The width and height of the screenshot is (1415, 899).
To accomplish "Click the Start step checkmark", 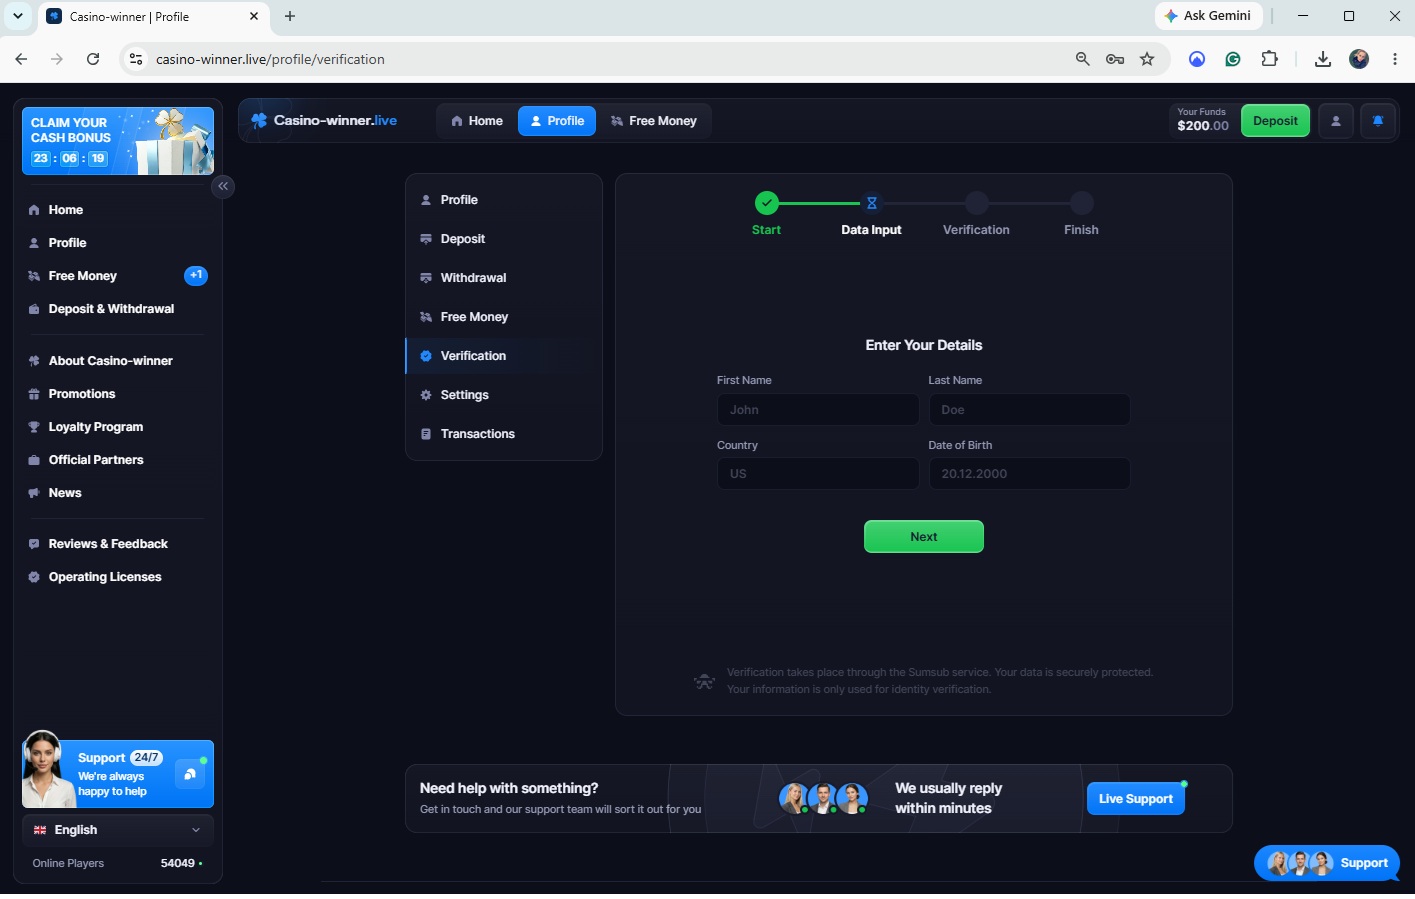I will point(767,203).
